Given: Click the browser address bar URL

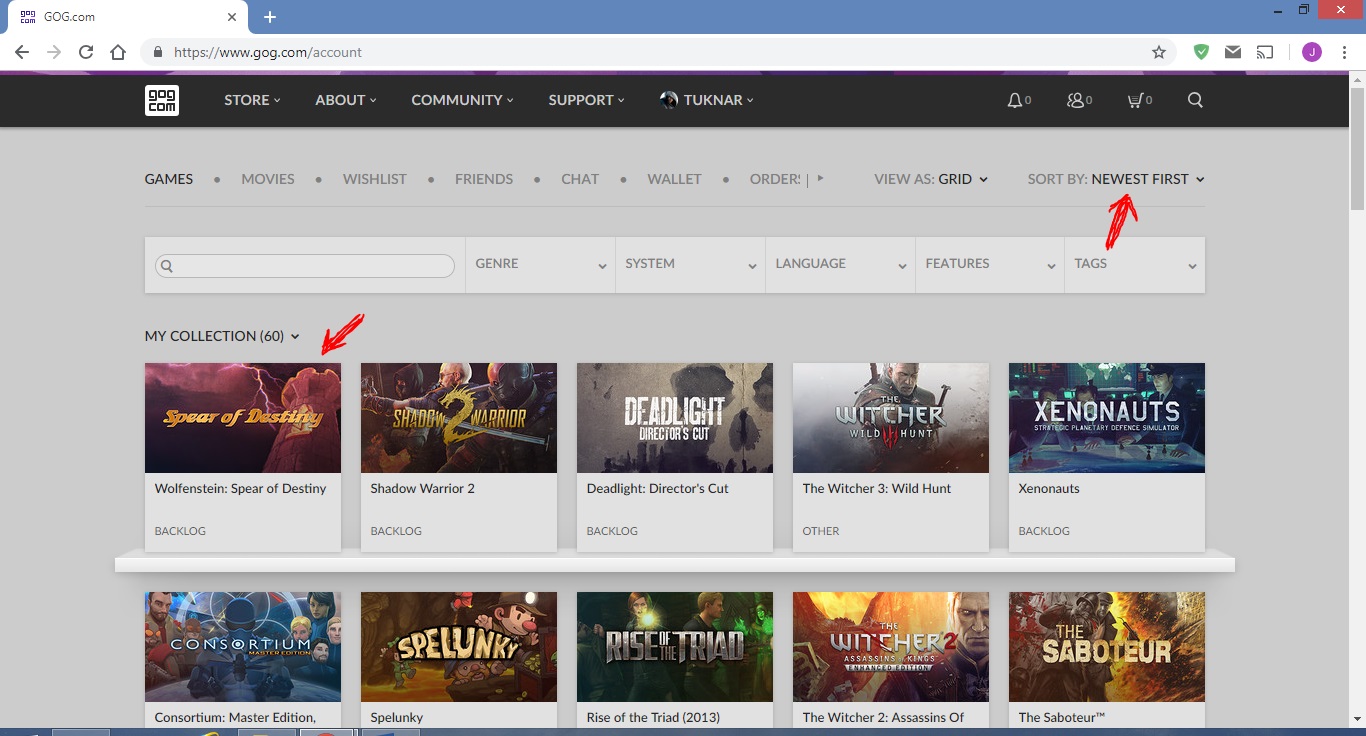Looking at the screenshot, I should (268, 52).
